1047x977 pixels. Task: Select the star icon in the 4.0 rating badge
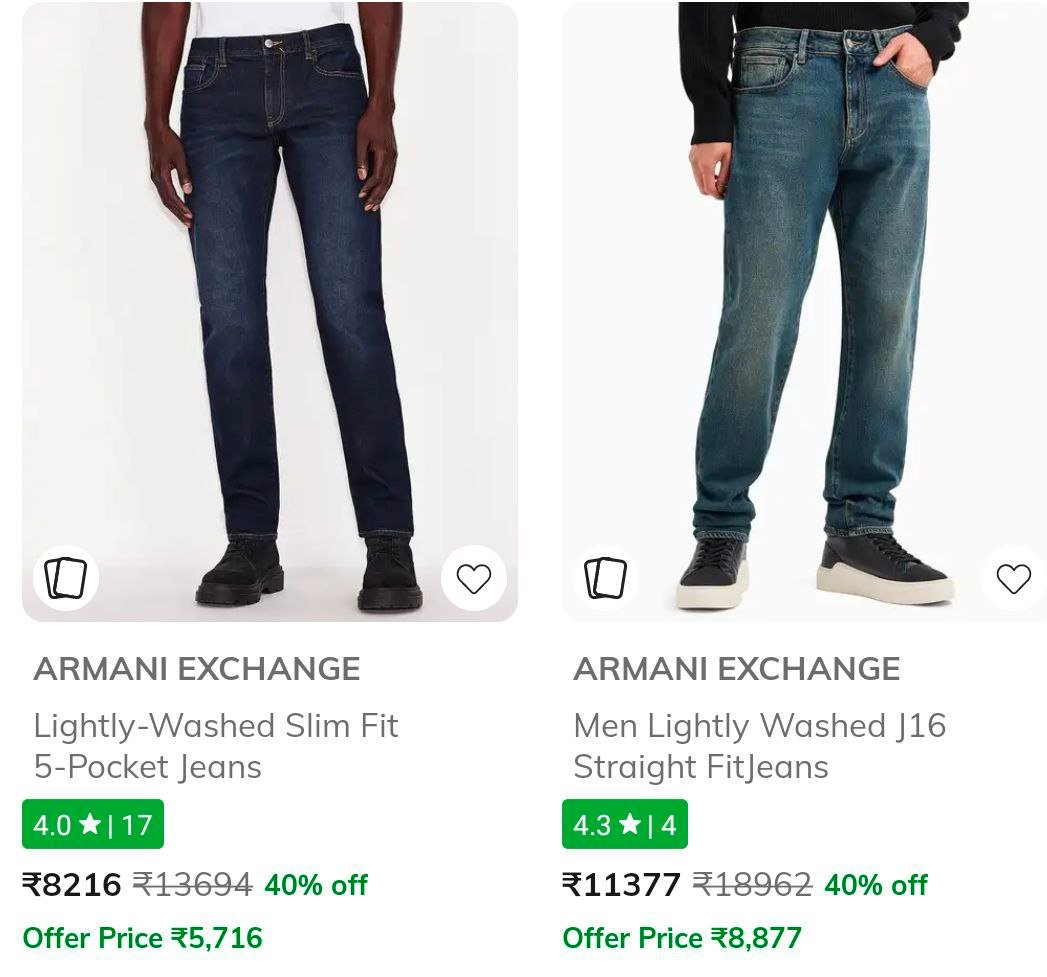(x=90, y=824)
